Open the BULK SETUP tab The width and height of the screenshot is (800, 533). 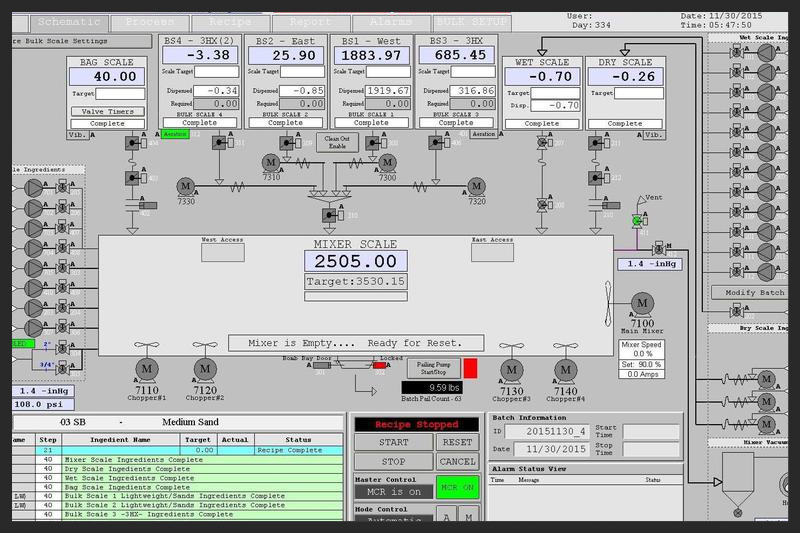[x=471, y=21]
